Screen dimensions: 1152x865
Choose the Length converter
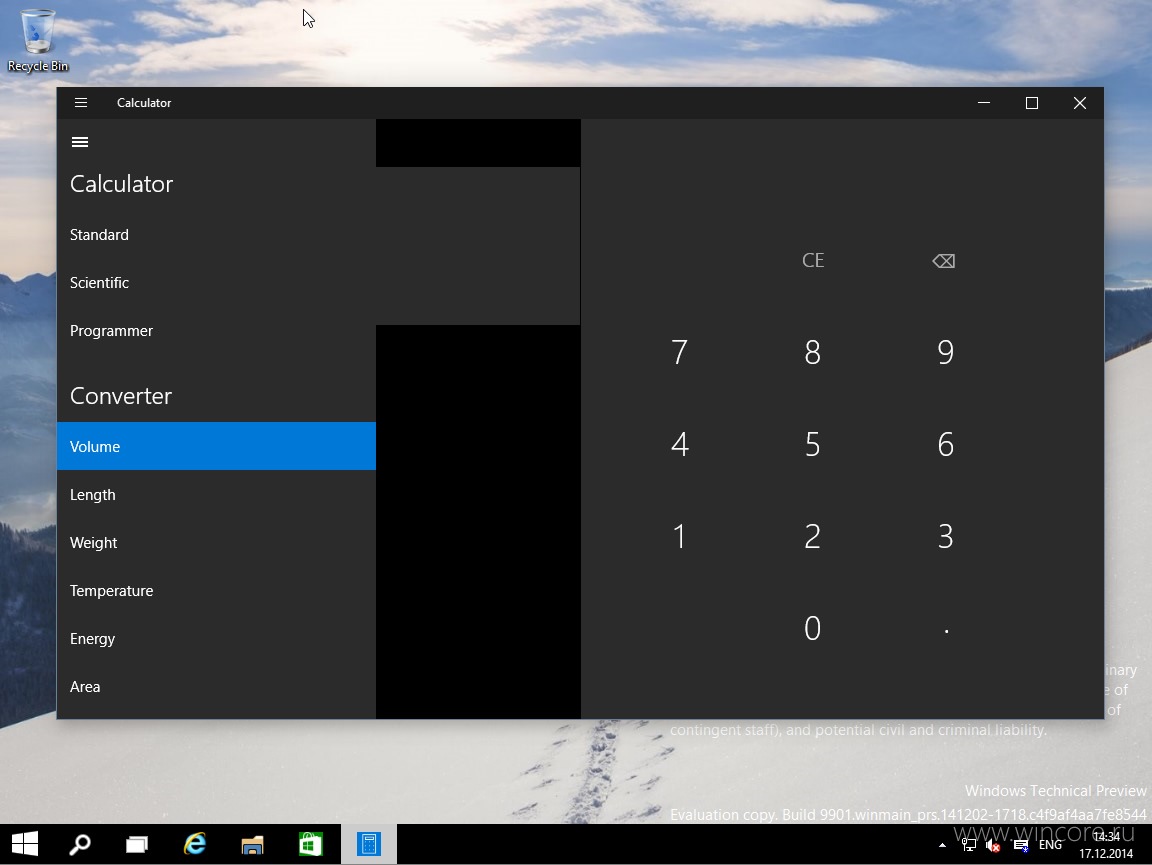click(216, 495)
